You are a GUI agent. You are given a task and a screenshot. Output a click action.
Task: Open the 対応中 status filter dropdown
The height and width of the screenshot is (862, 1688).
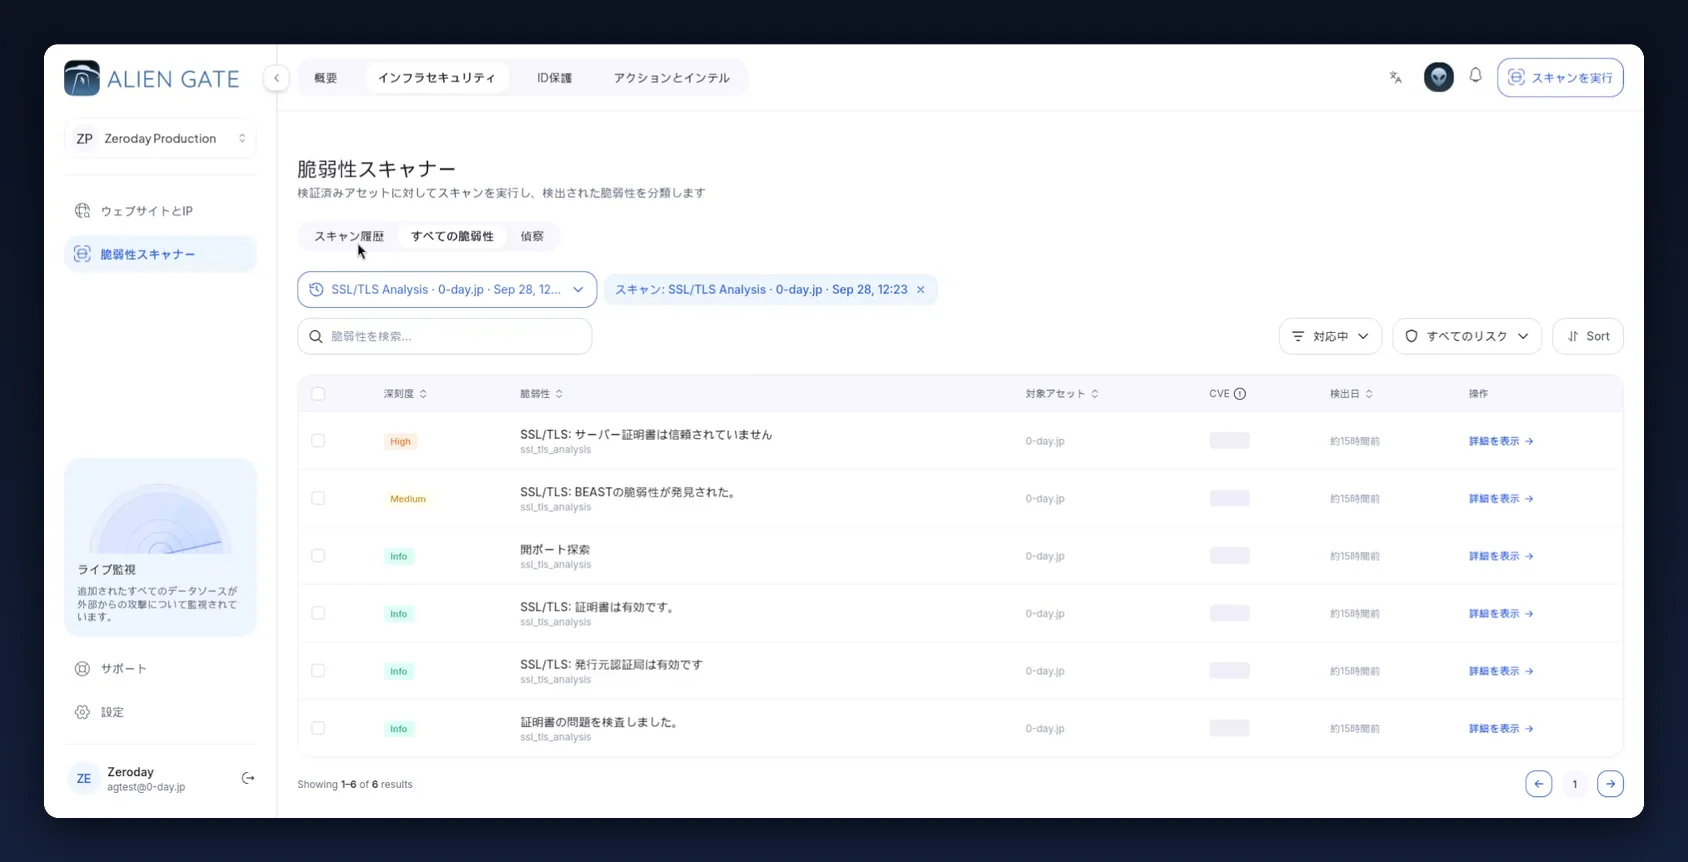pyautogui.click(x=1330, y=336)
